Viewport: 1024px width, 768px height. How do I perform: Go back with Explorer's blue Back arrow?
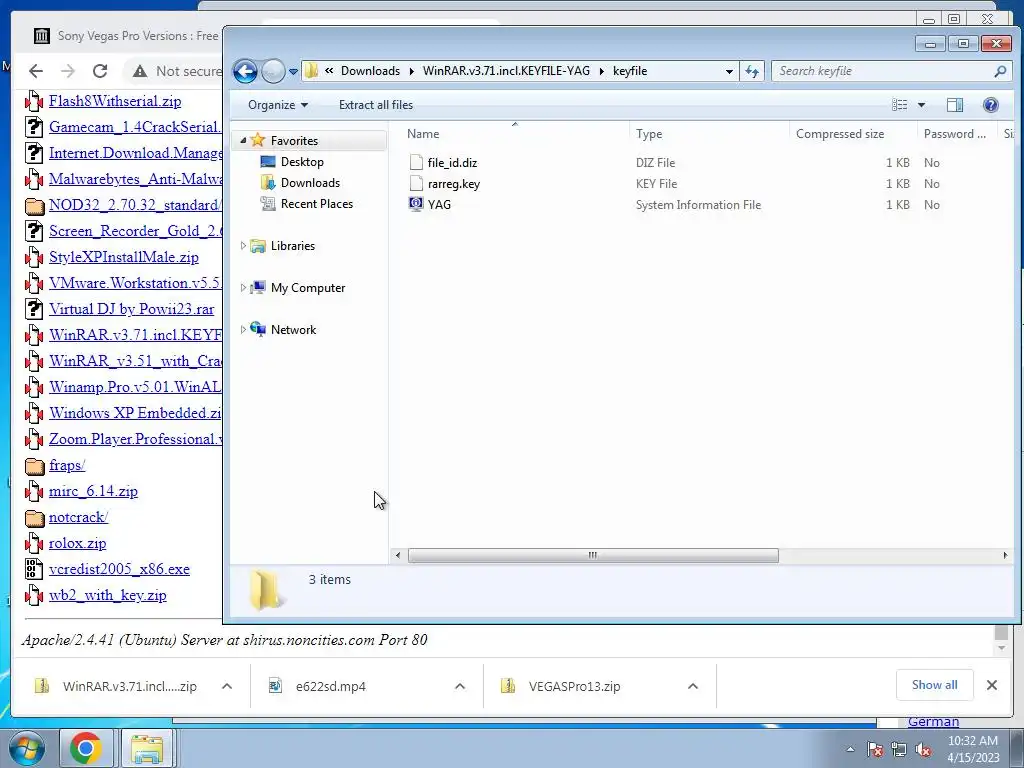coord(246,71)
